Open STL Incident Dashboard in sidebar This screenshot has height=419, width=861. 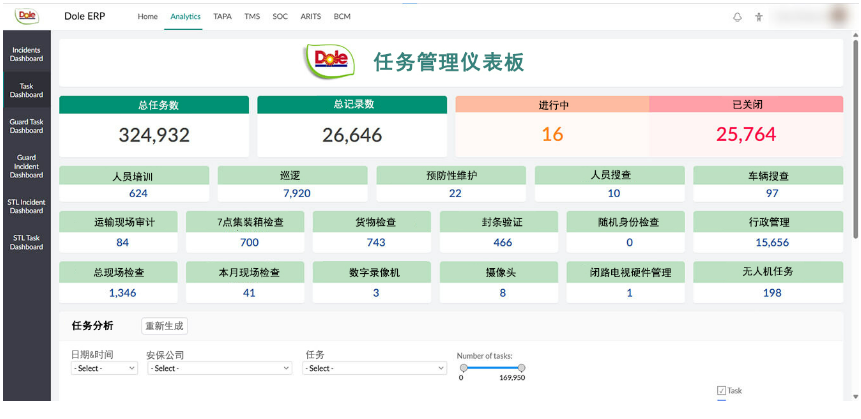pyautogui.click(x=26, y=206)
